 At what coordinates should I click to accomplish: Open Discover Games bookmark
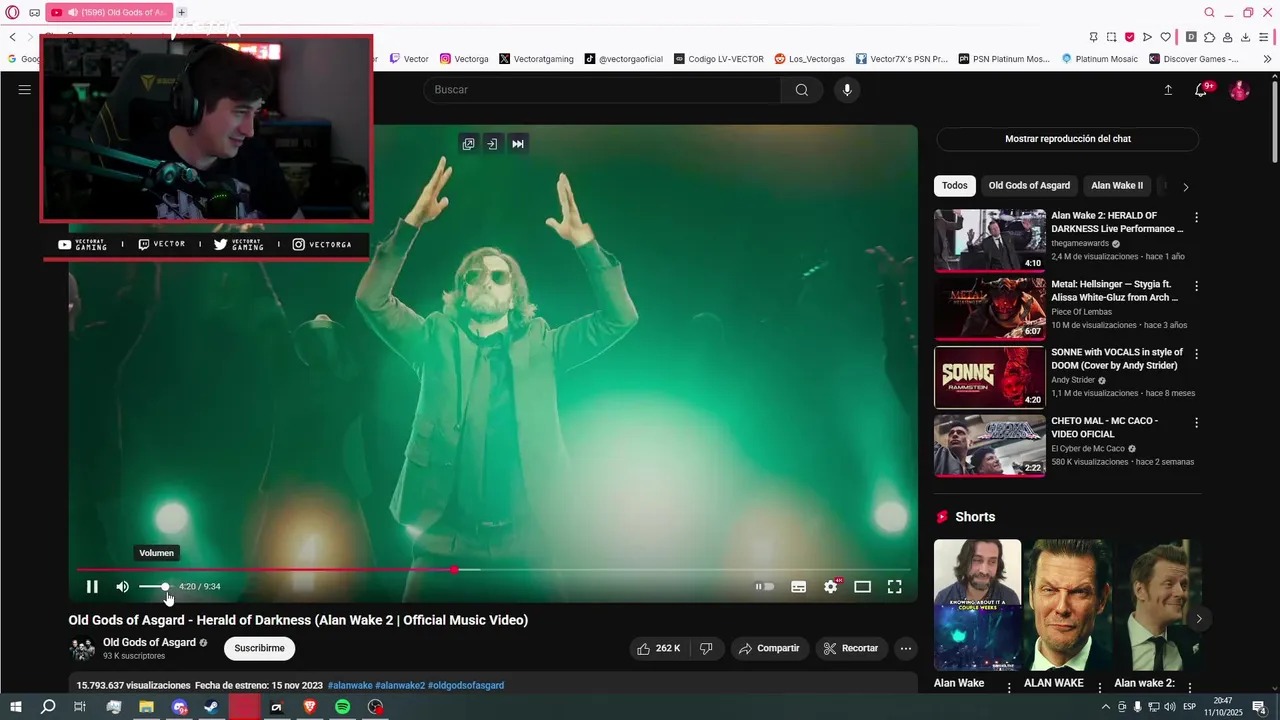1194,59
